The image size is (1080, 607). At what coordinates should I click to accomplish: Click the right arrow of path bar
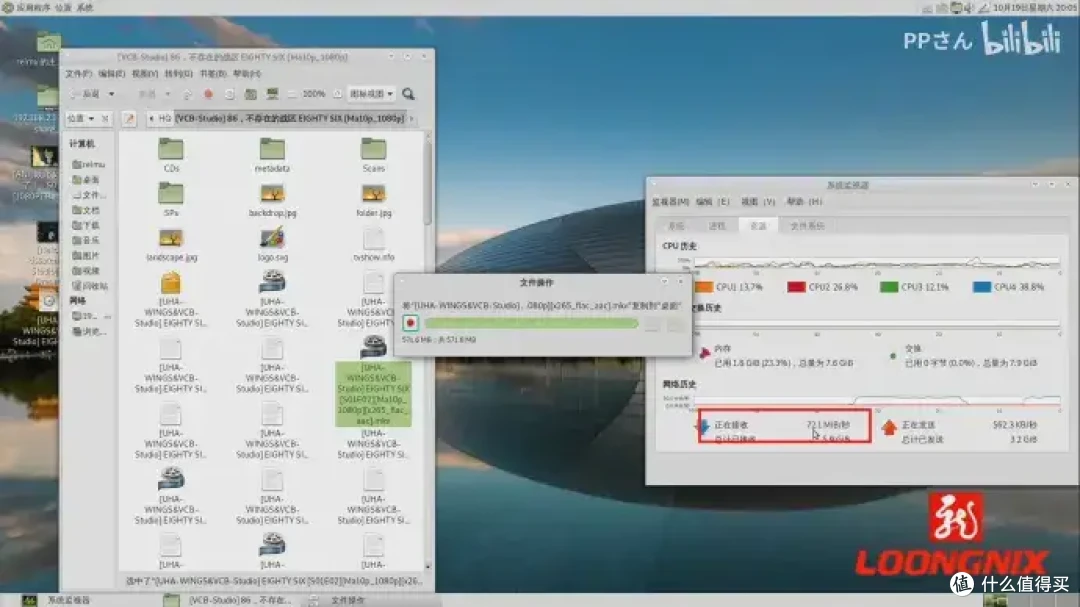point(412,119)
